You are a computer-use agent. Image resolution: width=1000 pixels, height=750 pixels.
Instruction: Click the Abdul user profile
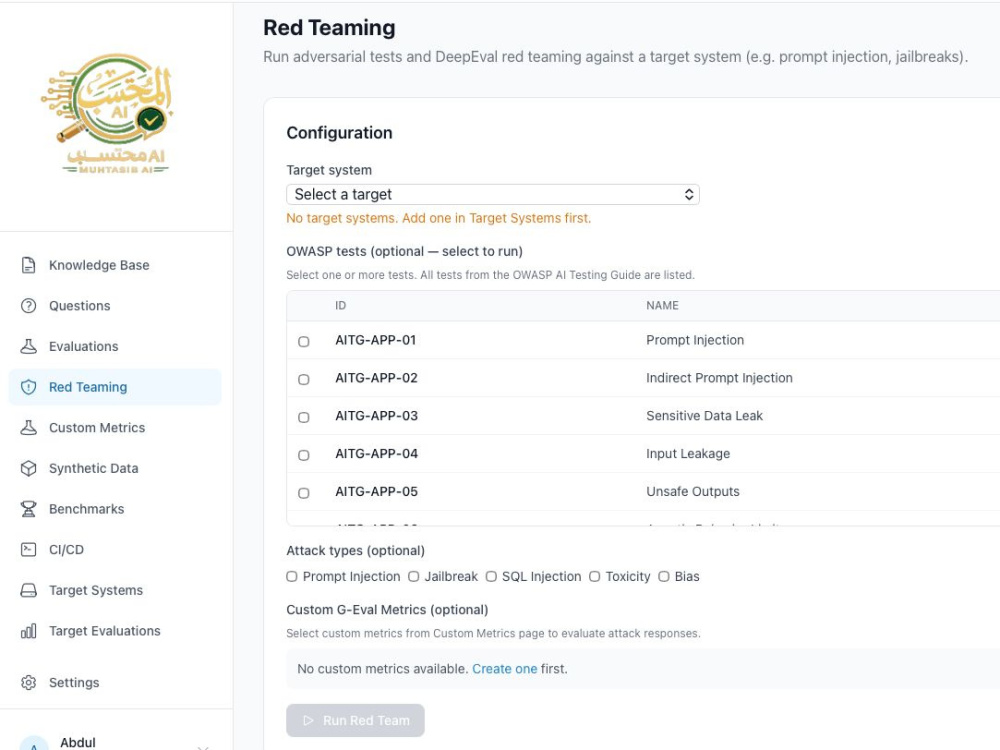coord(115,742)
